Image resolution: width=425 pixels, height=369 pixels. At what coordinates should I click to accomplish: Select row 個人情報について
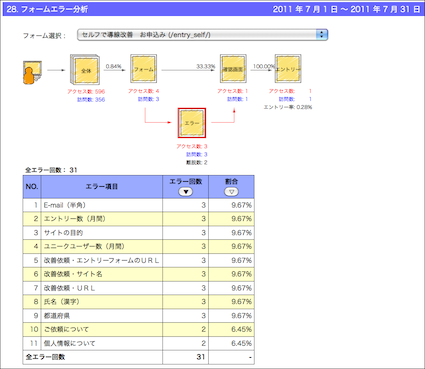[x=138, y=343]
